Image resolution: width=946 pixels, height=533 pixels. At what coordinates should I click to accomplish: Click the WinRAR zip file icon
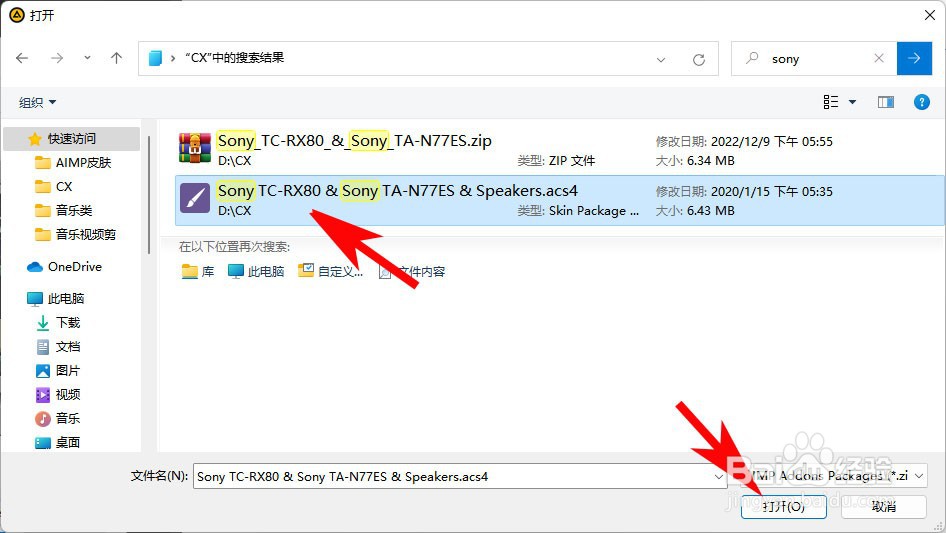click(x=195, y=148)
